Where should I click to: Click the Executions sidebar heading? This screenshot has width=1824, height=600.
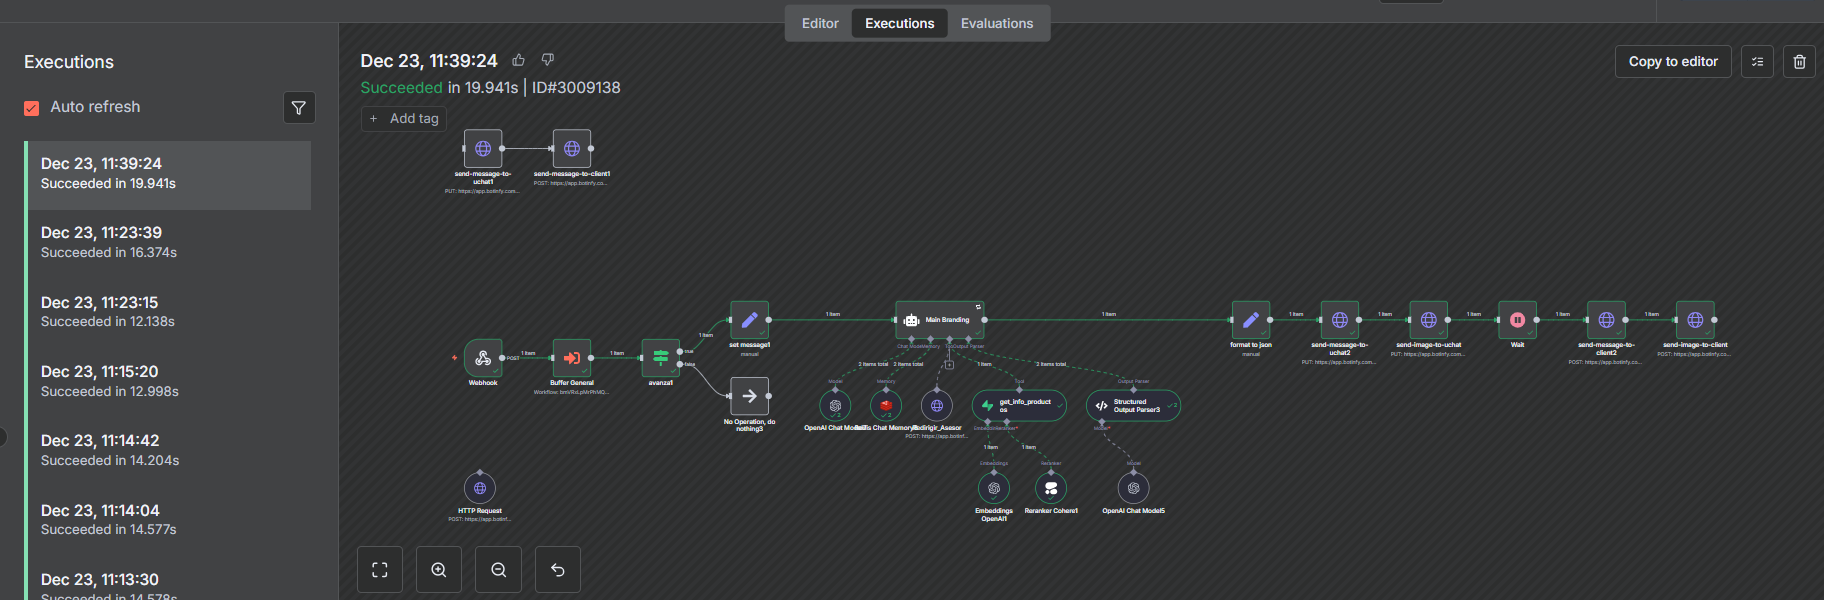pos(69,62)
